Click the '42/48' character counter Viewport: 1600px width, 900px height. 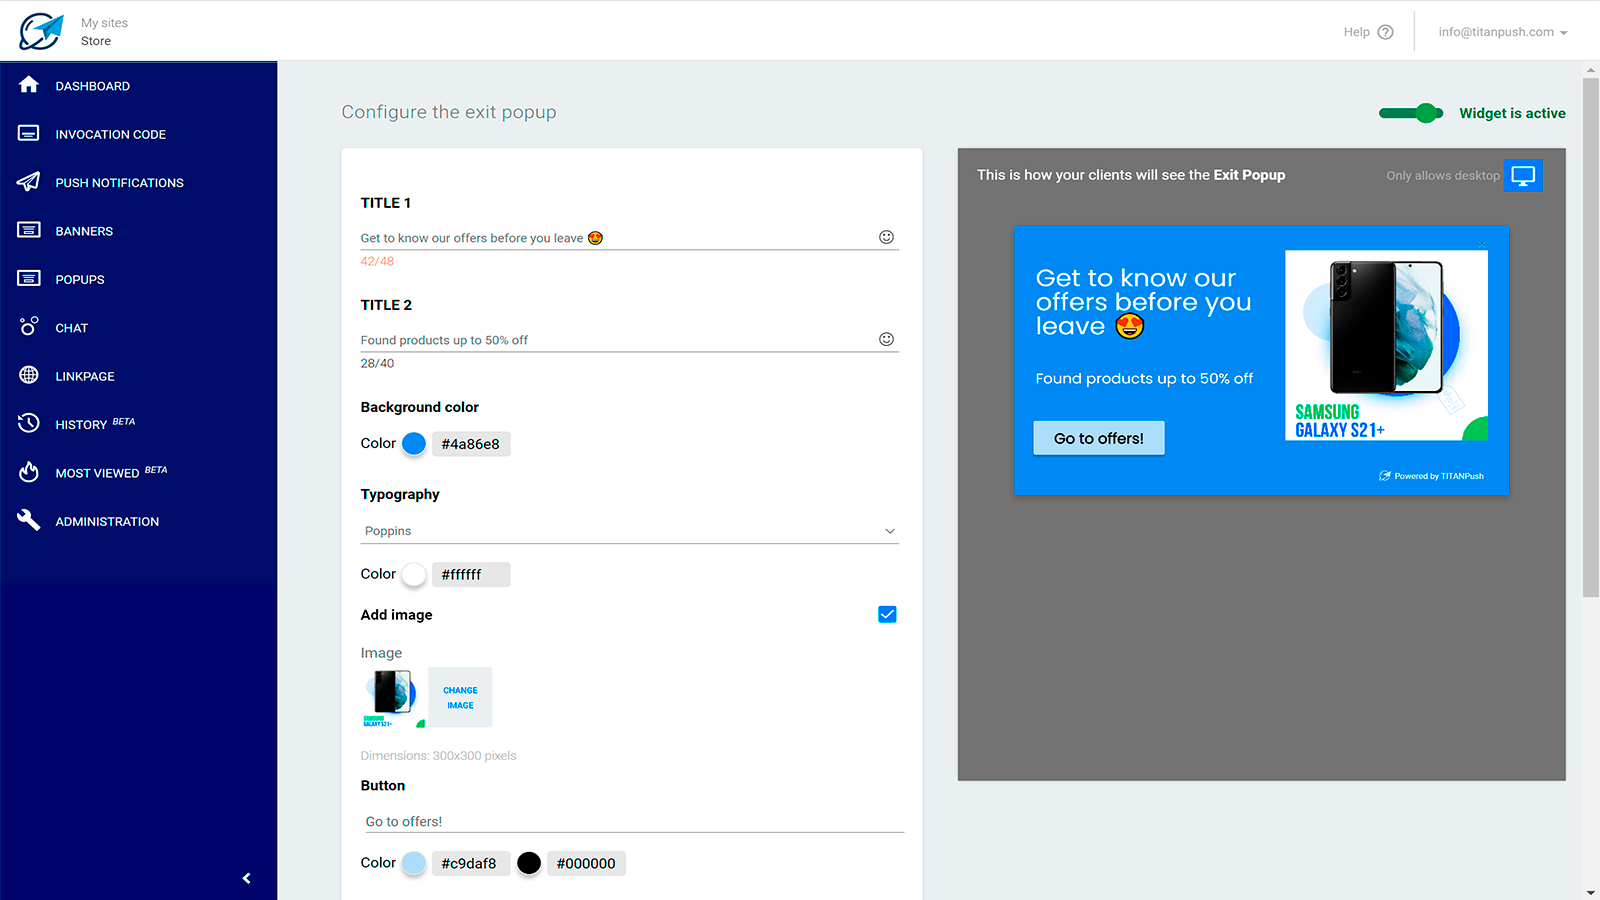tap(377, 261)
